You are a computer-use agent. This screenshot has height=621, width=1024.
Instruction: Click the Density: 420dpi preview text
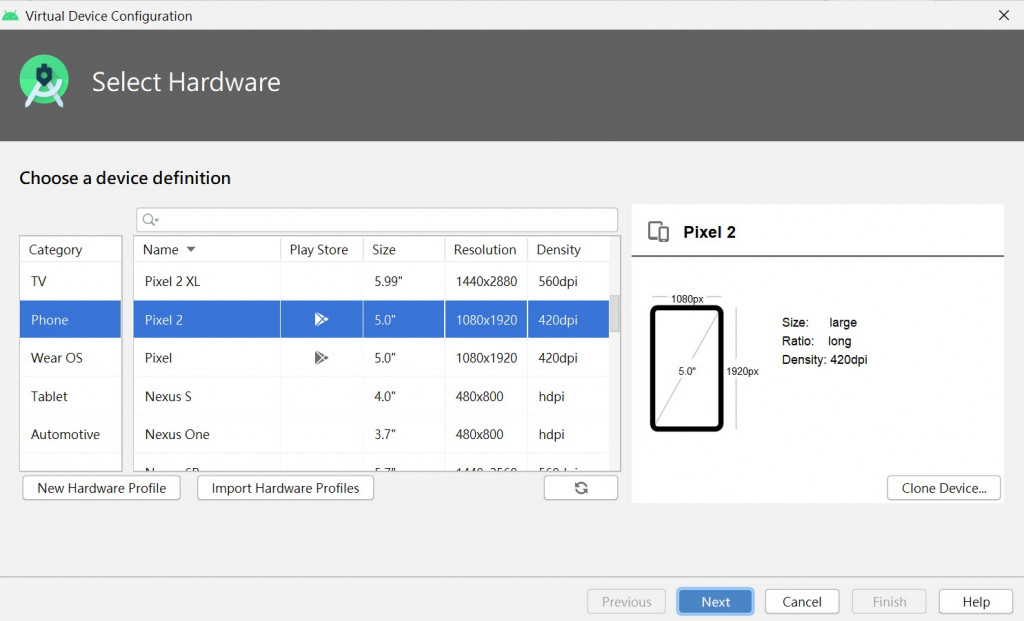point(824,359)
